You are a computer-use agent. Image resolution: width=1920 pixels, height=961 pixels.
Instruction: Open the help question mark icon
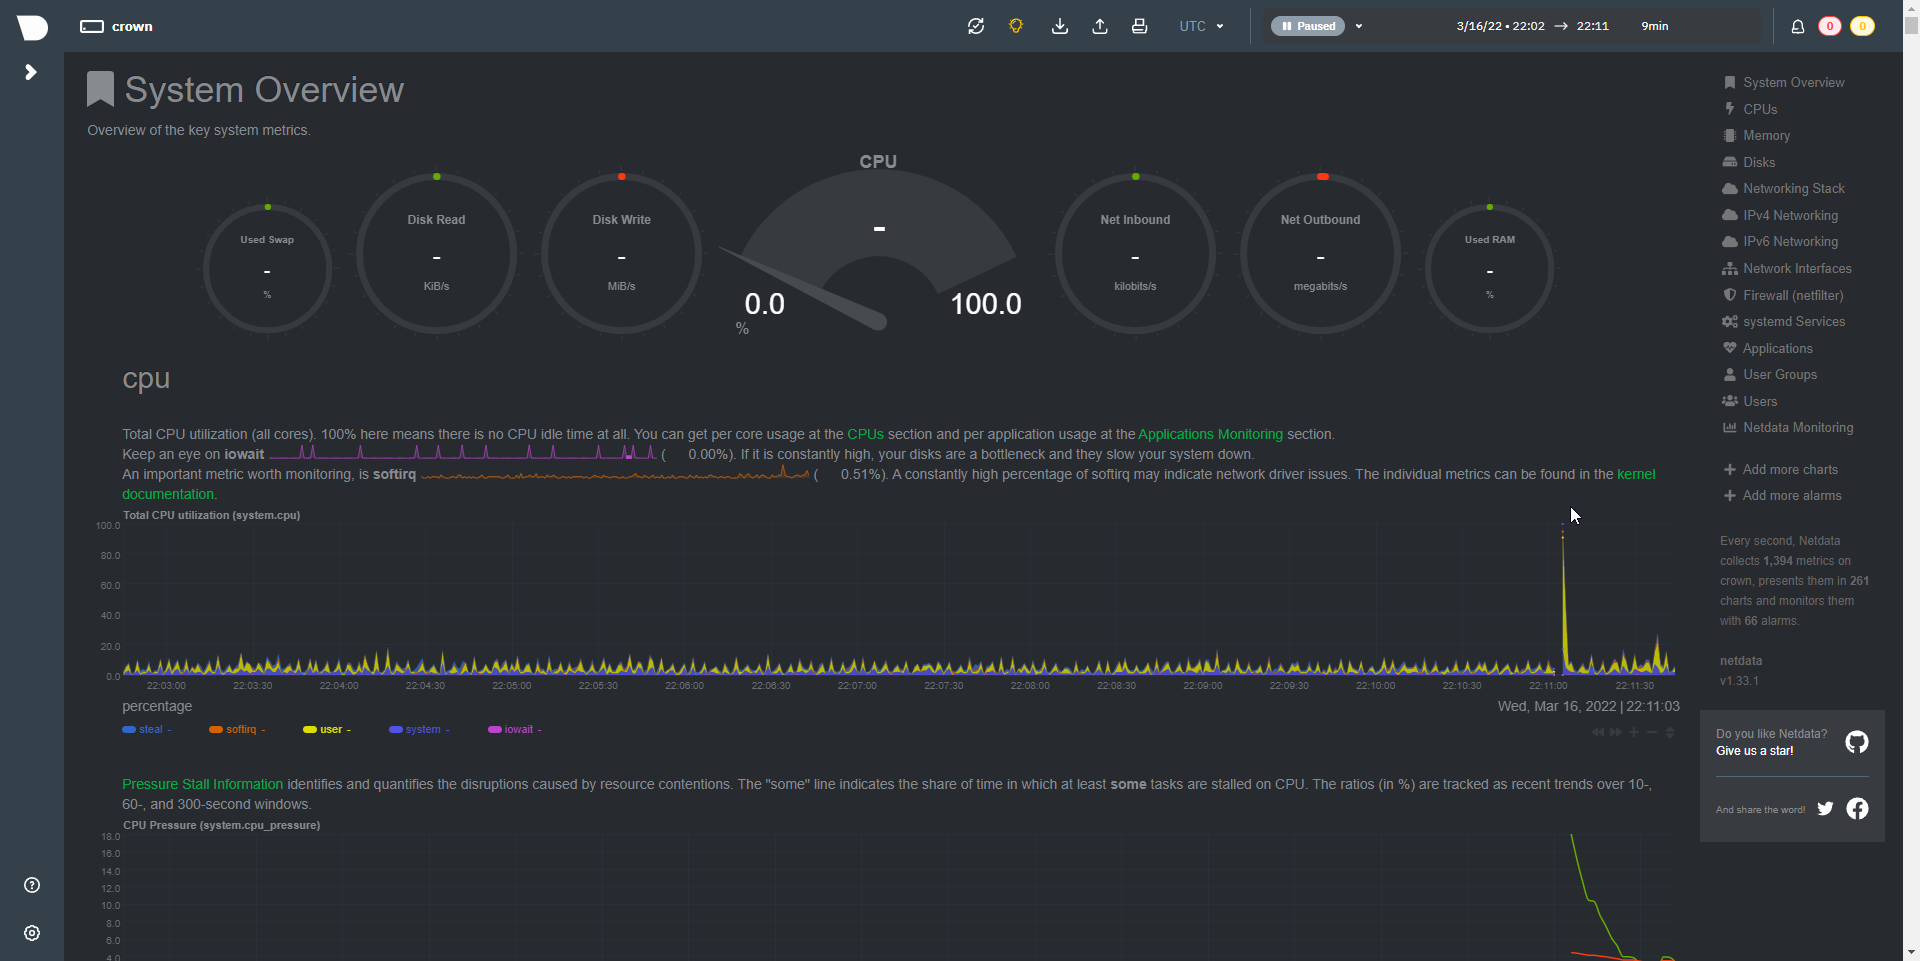tap(32, 885)
